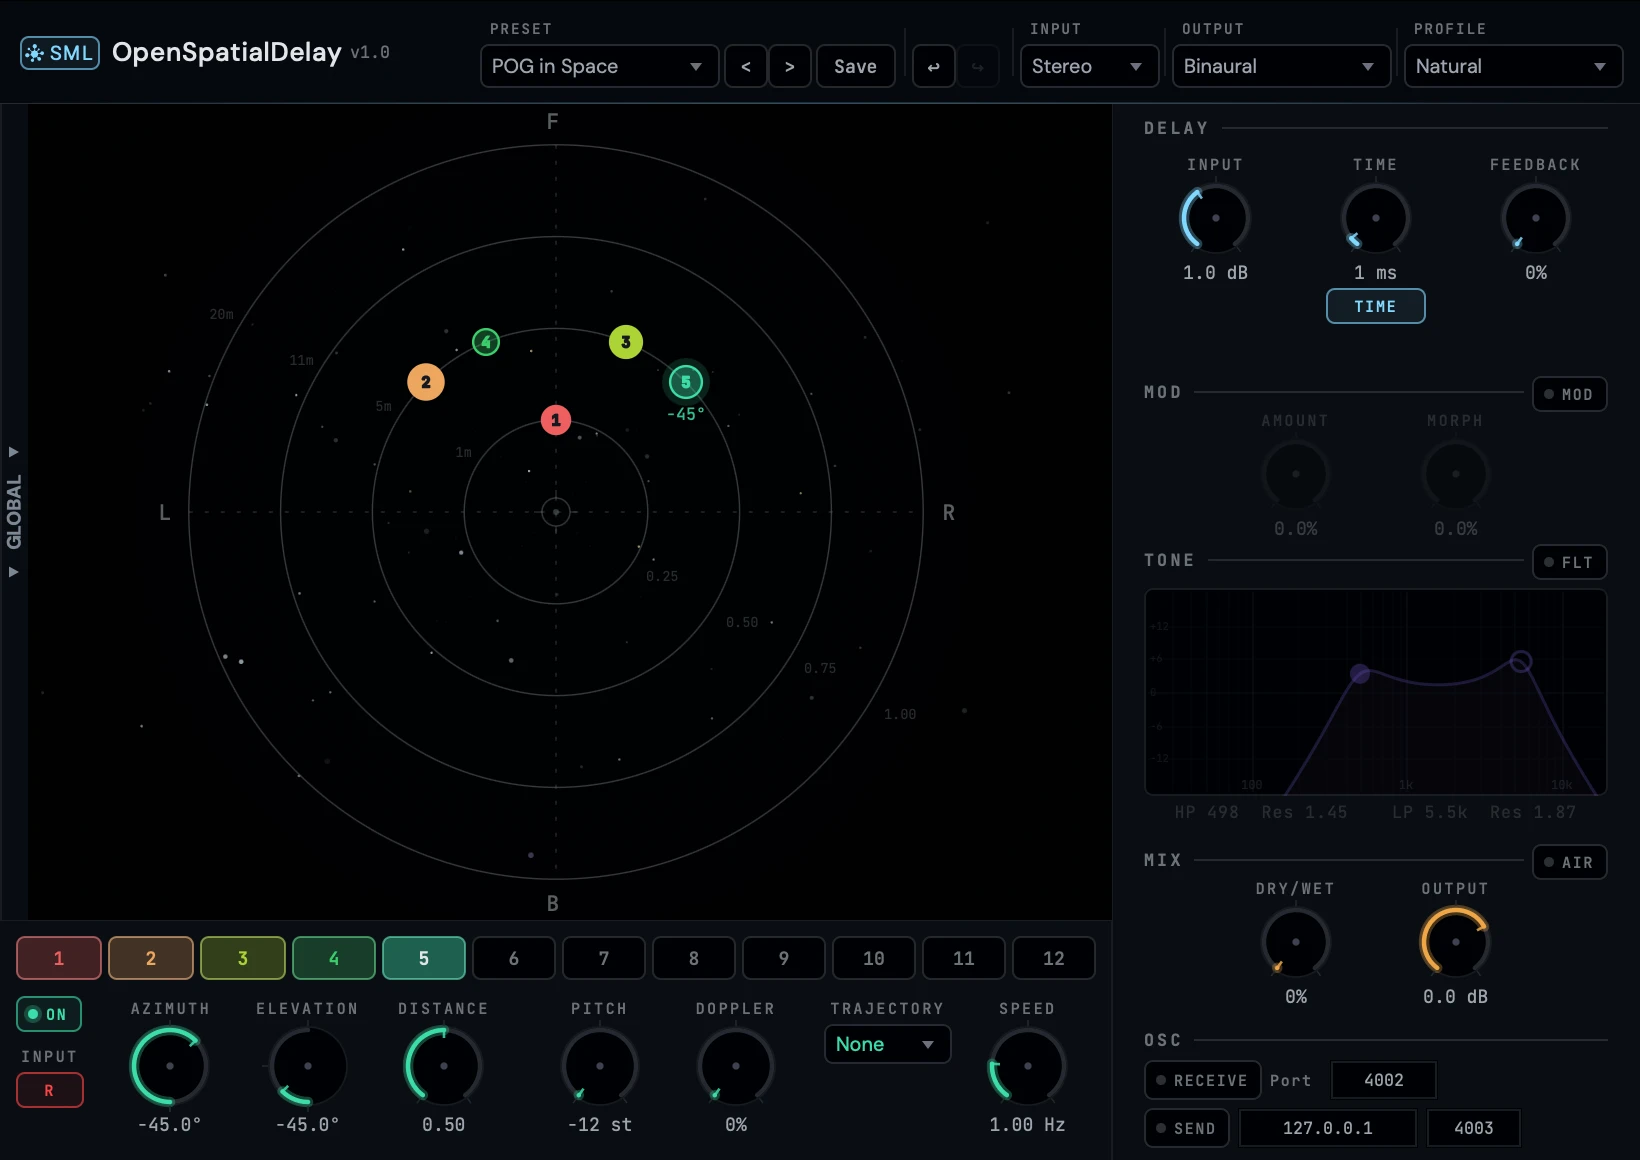Go to next preset with > button

coord(790,66)
